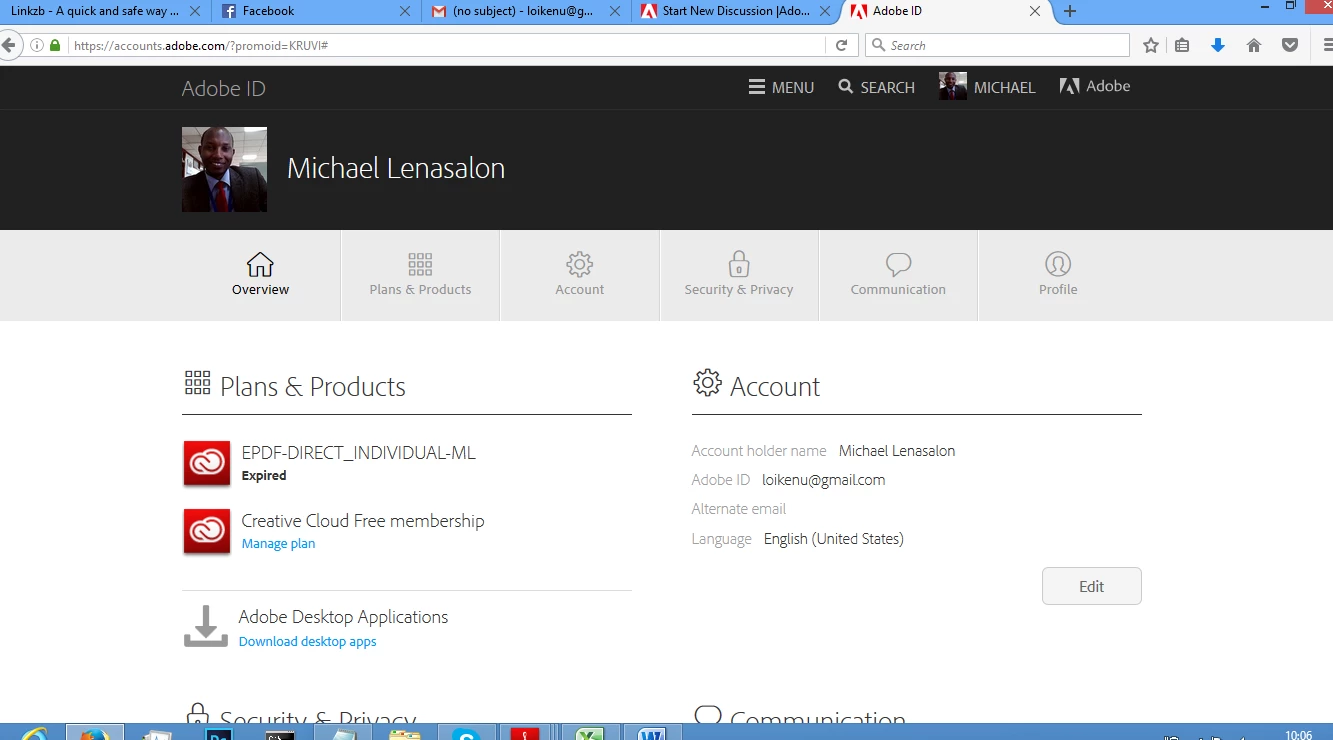Click Creative Cloud Free membership text
Image resolution: width=1333 pixels, height=740 pixels.
tap(363, 521)
